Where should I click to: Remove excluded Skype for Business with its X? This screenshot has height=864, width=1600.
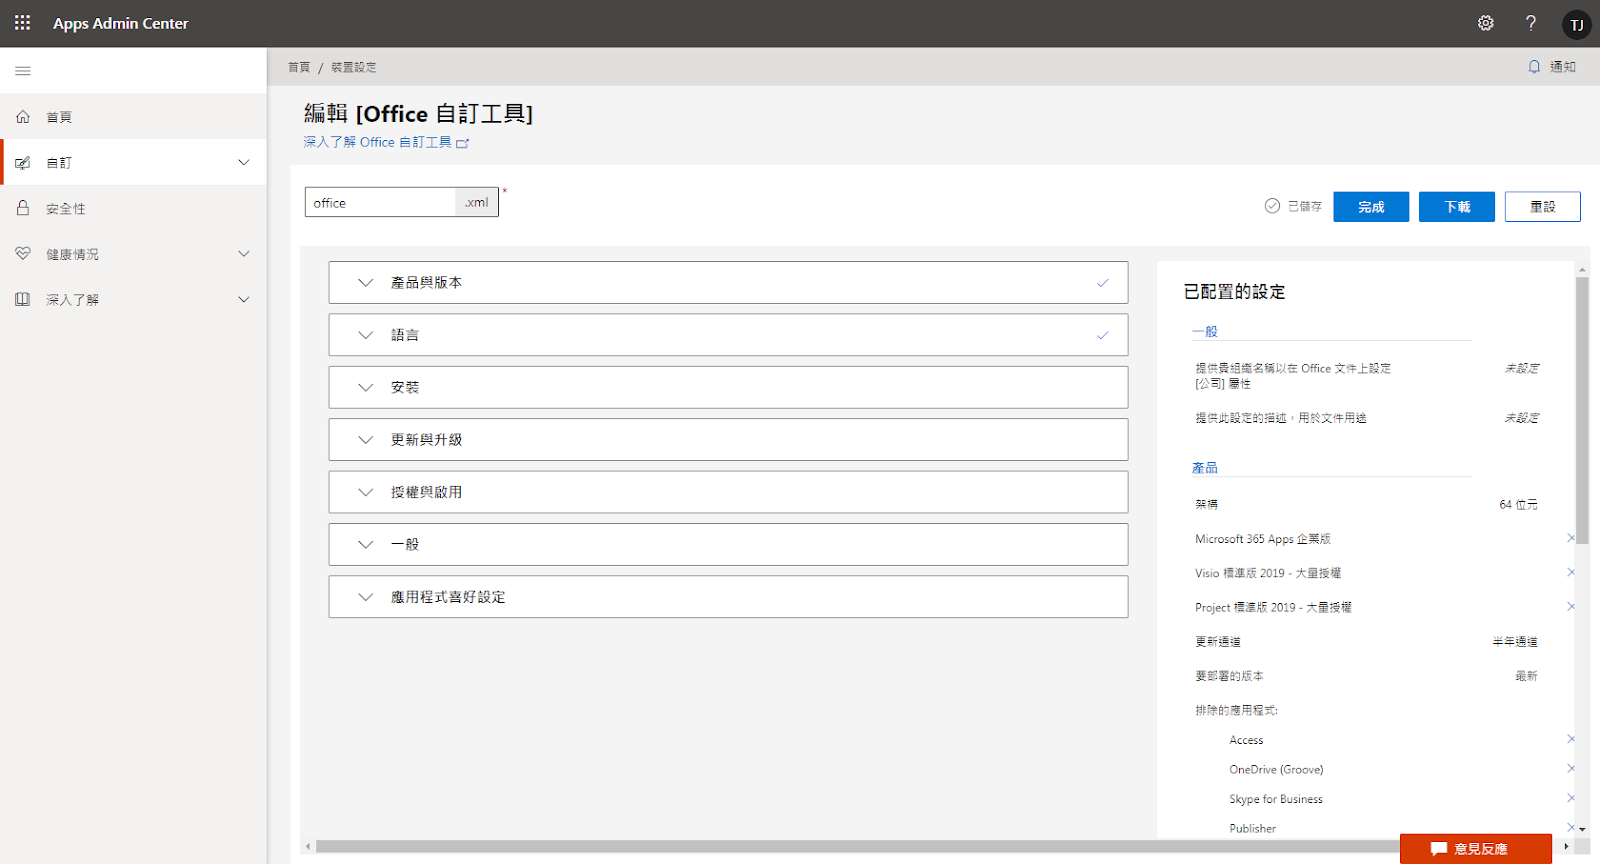click(x=1570, y=798)
